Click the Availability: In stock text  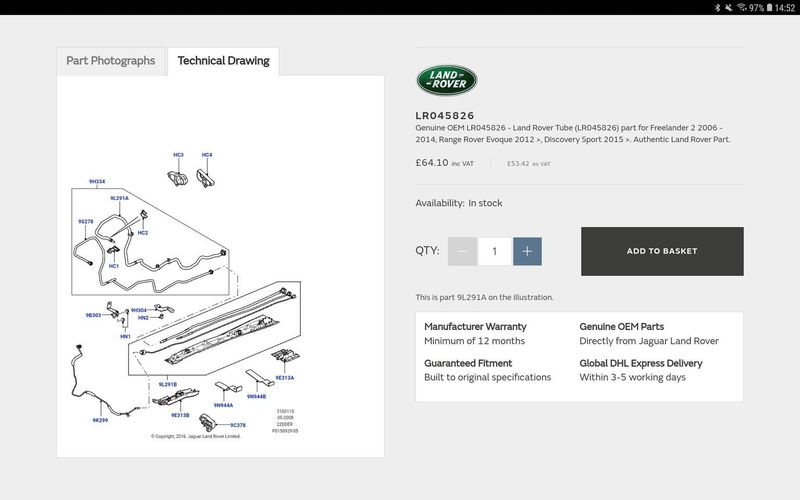tap(459, 203)
